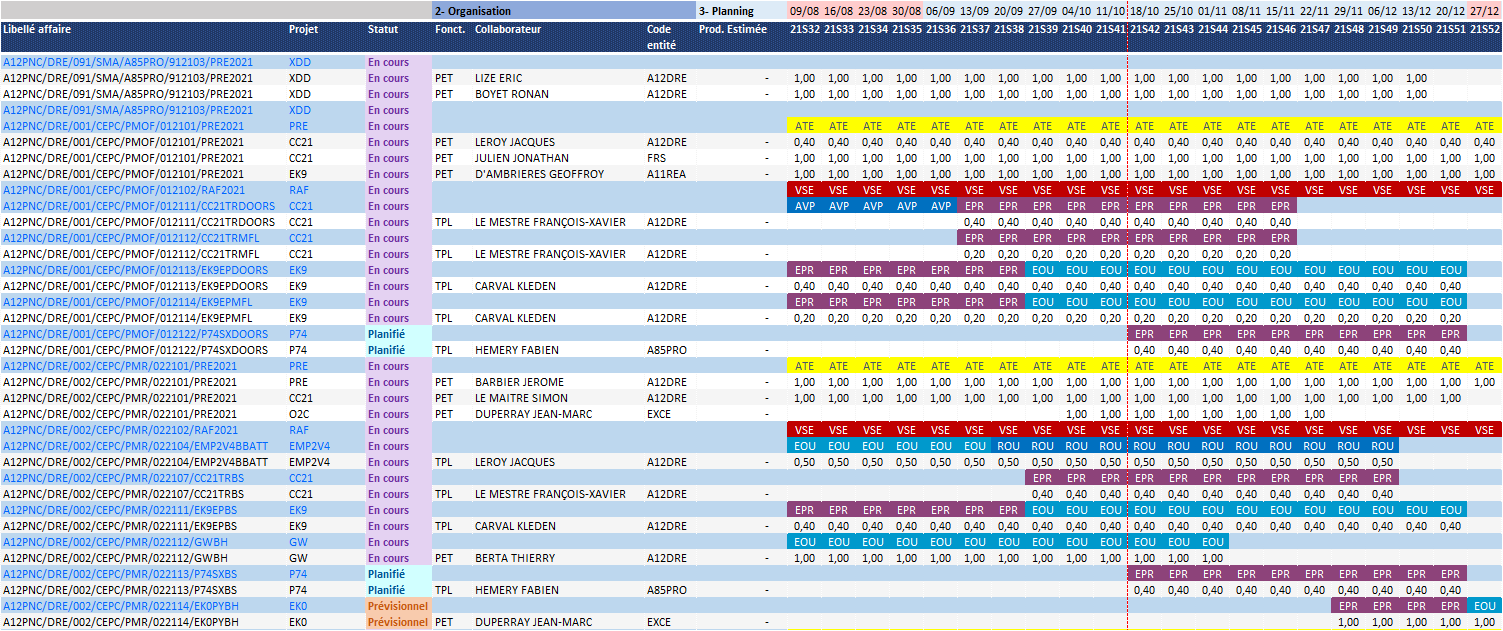Open the blue A12PNC/DRE/002/CEPC/PMR/022102/RAF2021 label
Image resolution: width=1503 pixels, height=631 pixels.
tap(120, 430)
